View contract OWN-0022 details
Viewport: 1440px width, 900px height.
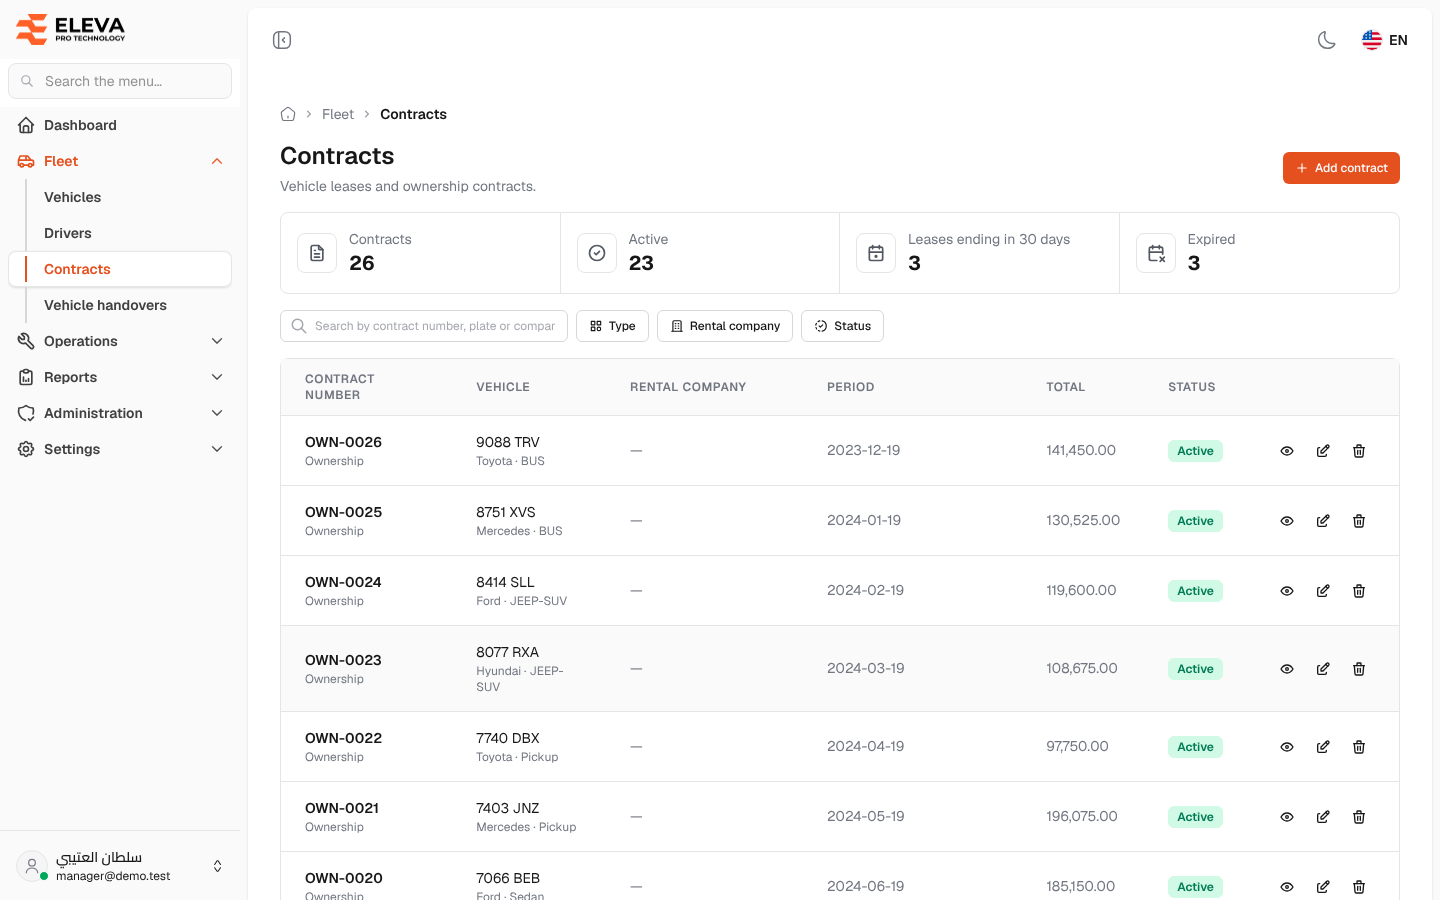1287,747
